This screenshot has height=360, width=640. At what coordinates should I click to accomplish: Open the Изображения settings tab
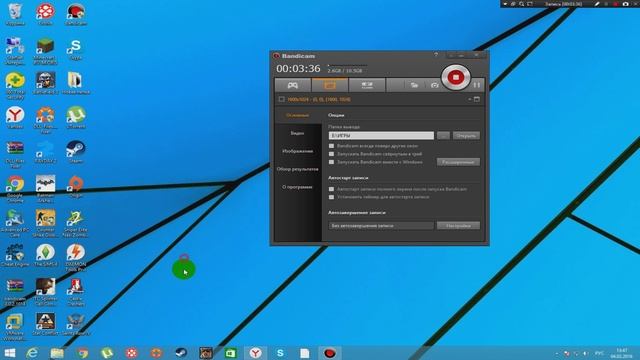(x=298, y=151)
